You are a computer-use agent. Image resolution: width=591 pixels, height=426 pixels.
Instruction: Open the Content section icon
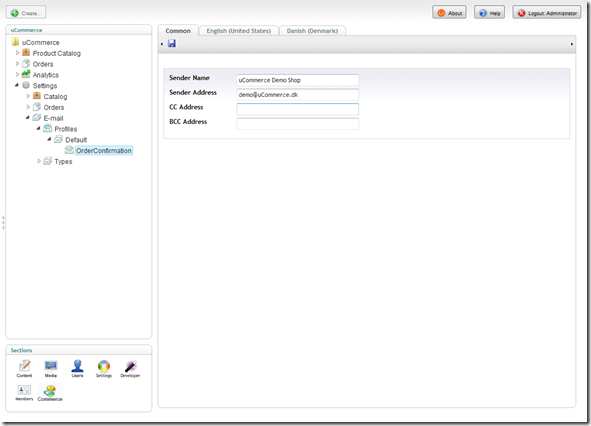[24, 366]
